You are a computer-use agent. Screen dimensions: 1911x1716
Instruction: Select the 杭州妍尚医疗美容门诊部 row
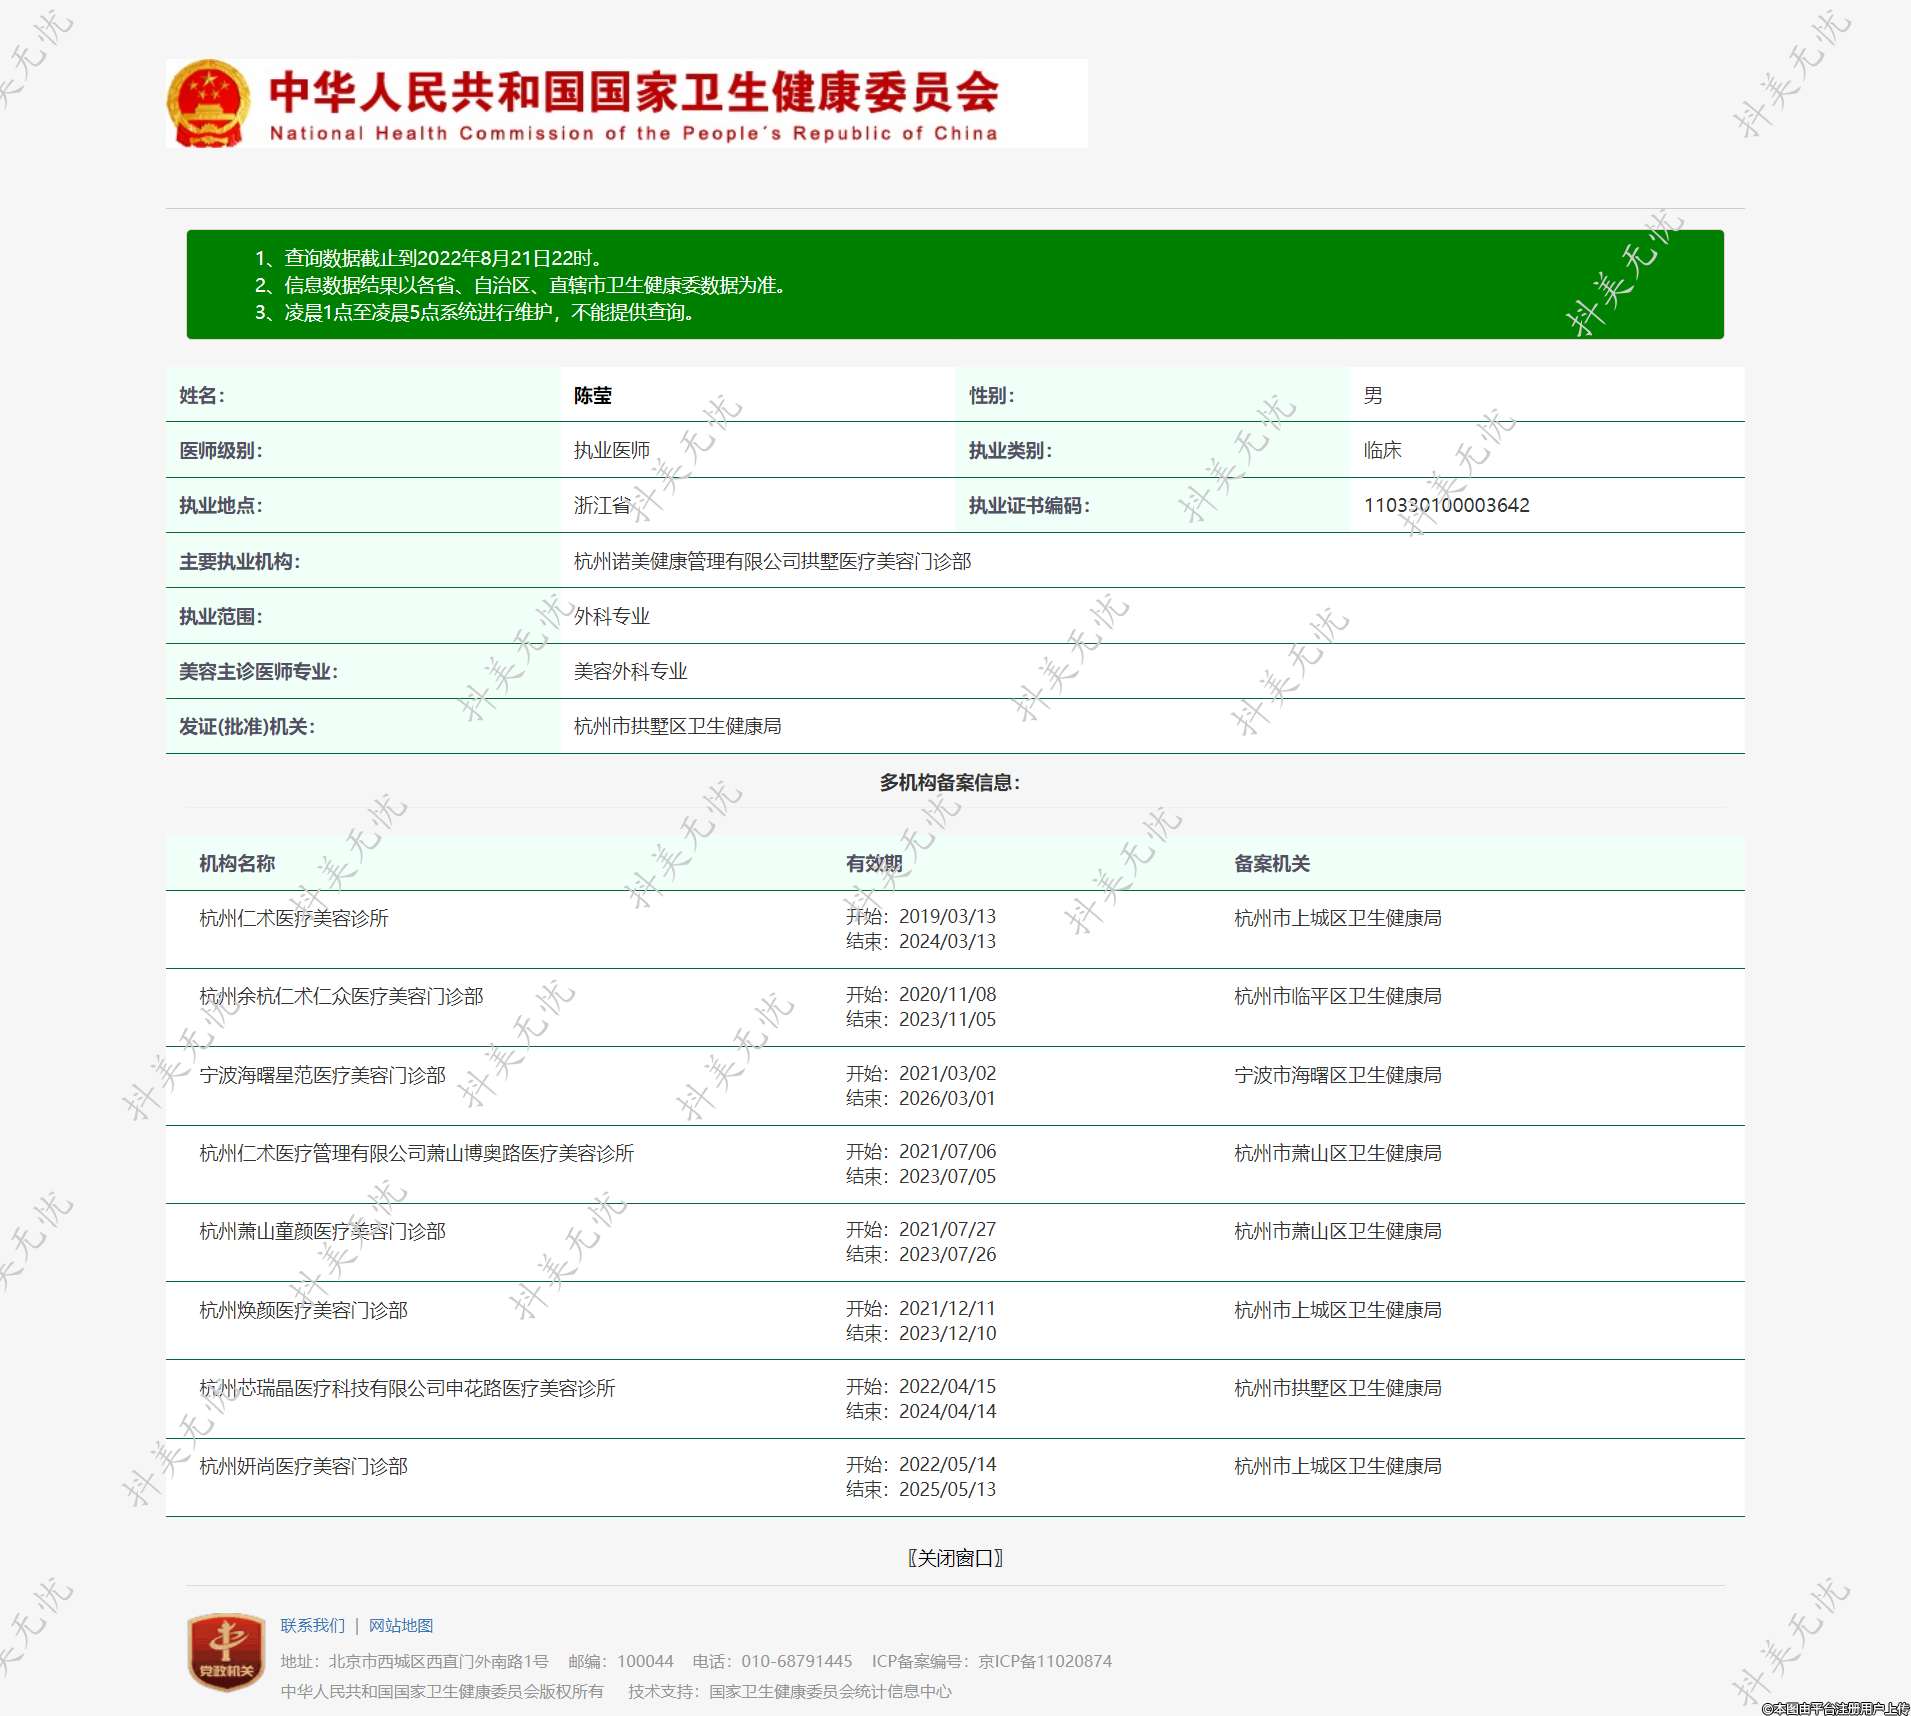coord(303,1467)
